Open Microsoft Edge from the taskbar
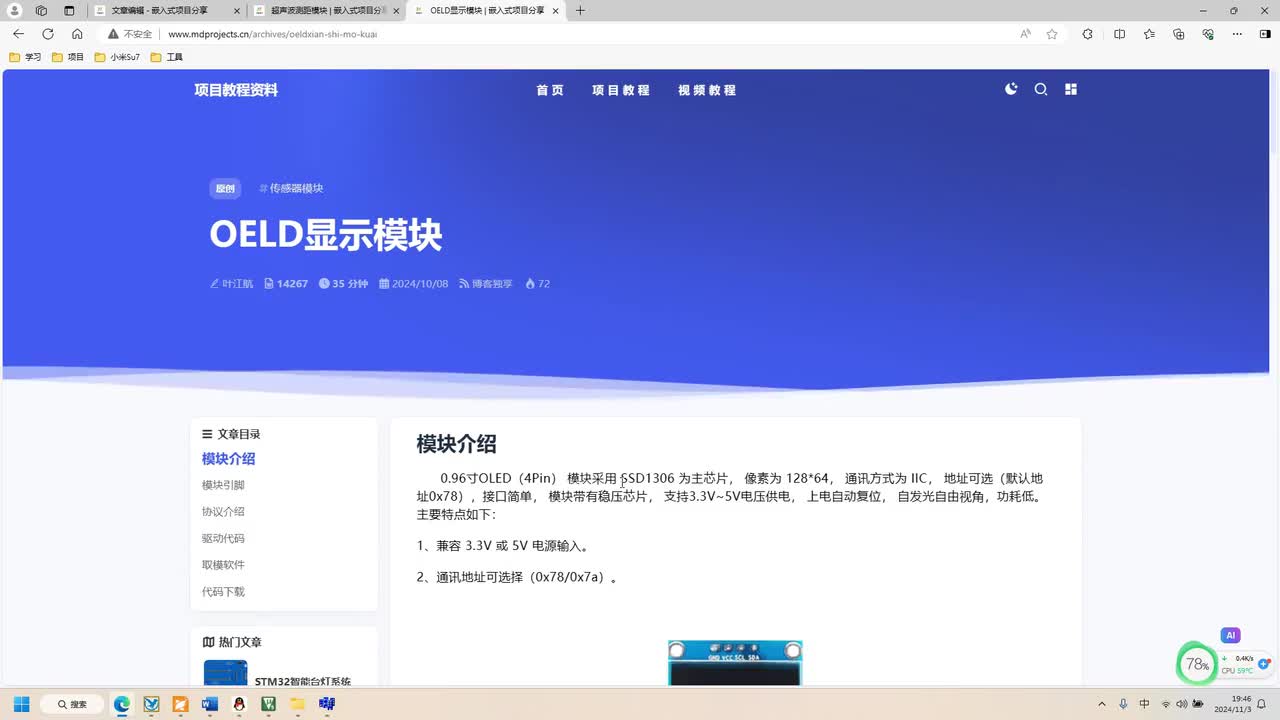Viewport: 1280px width, 720px height. [x=122, y=704]
